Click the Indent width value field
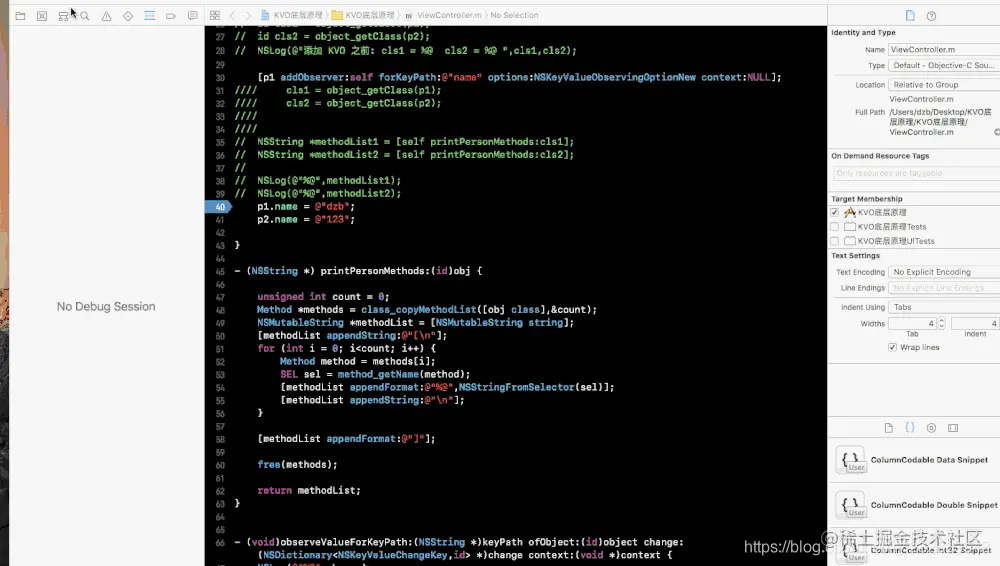The image size is (1000, 566). tap(975, 324)
